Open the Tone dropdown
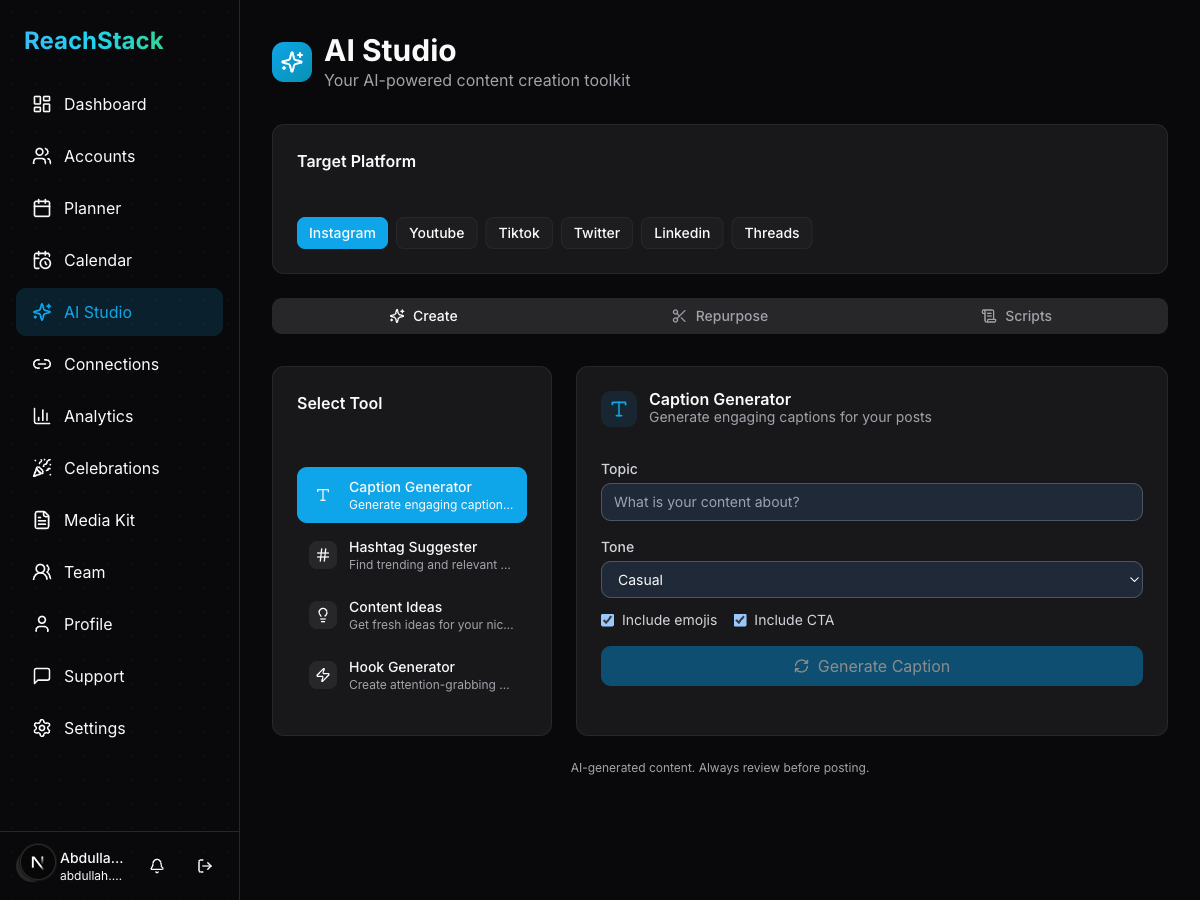 click(871, 580)
